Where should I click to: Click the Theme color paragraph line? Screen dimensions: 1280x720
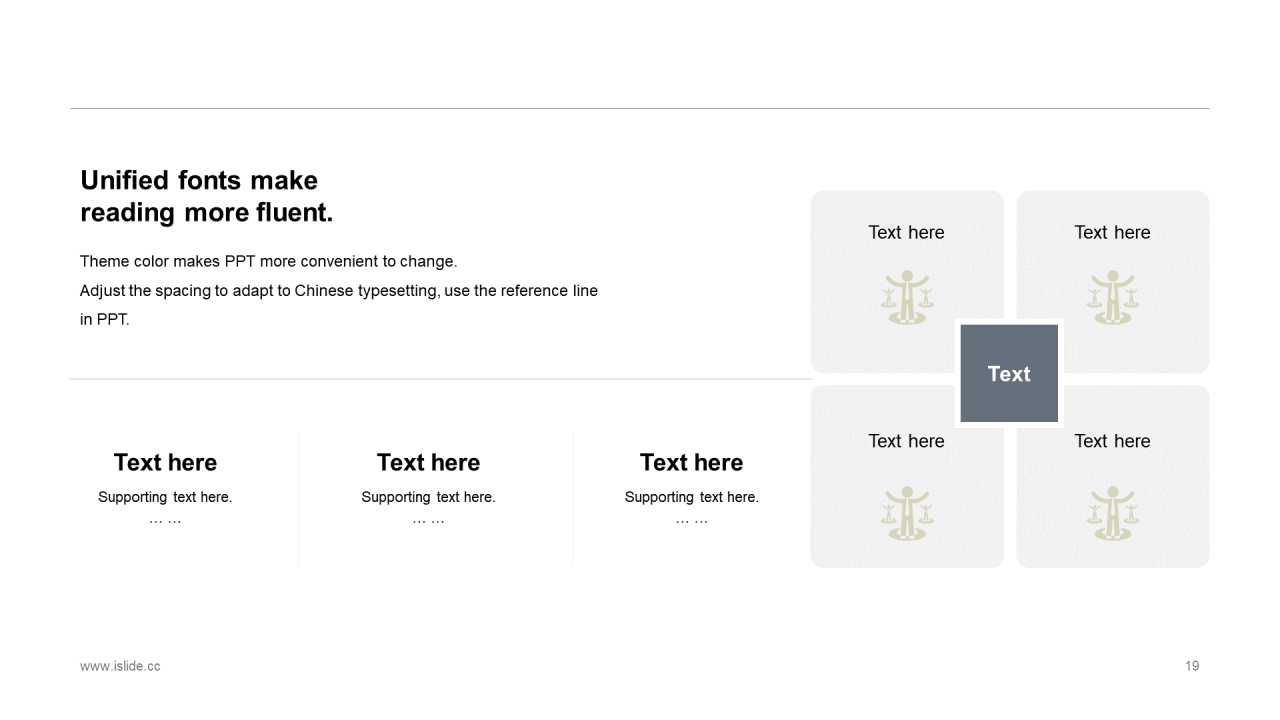[x=268, y=261]
